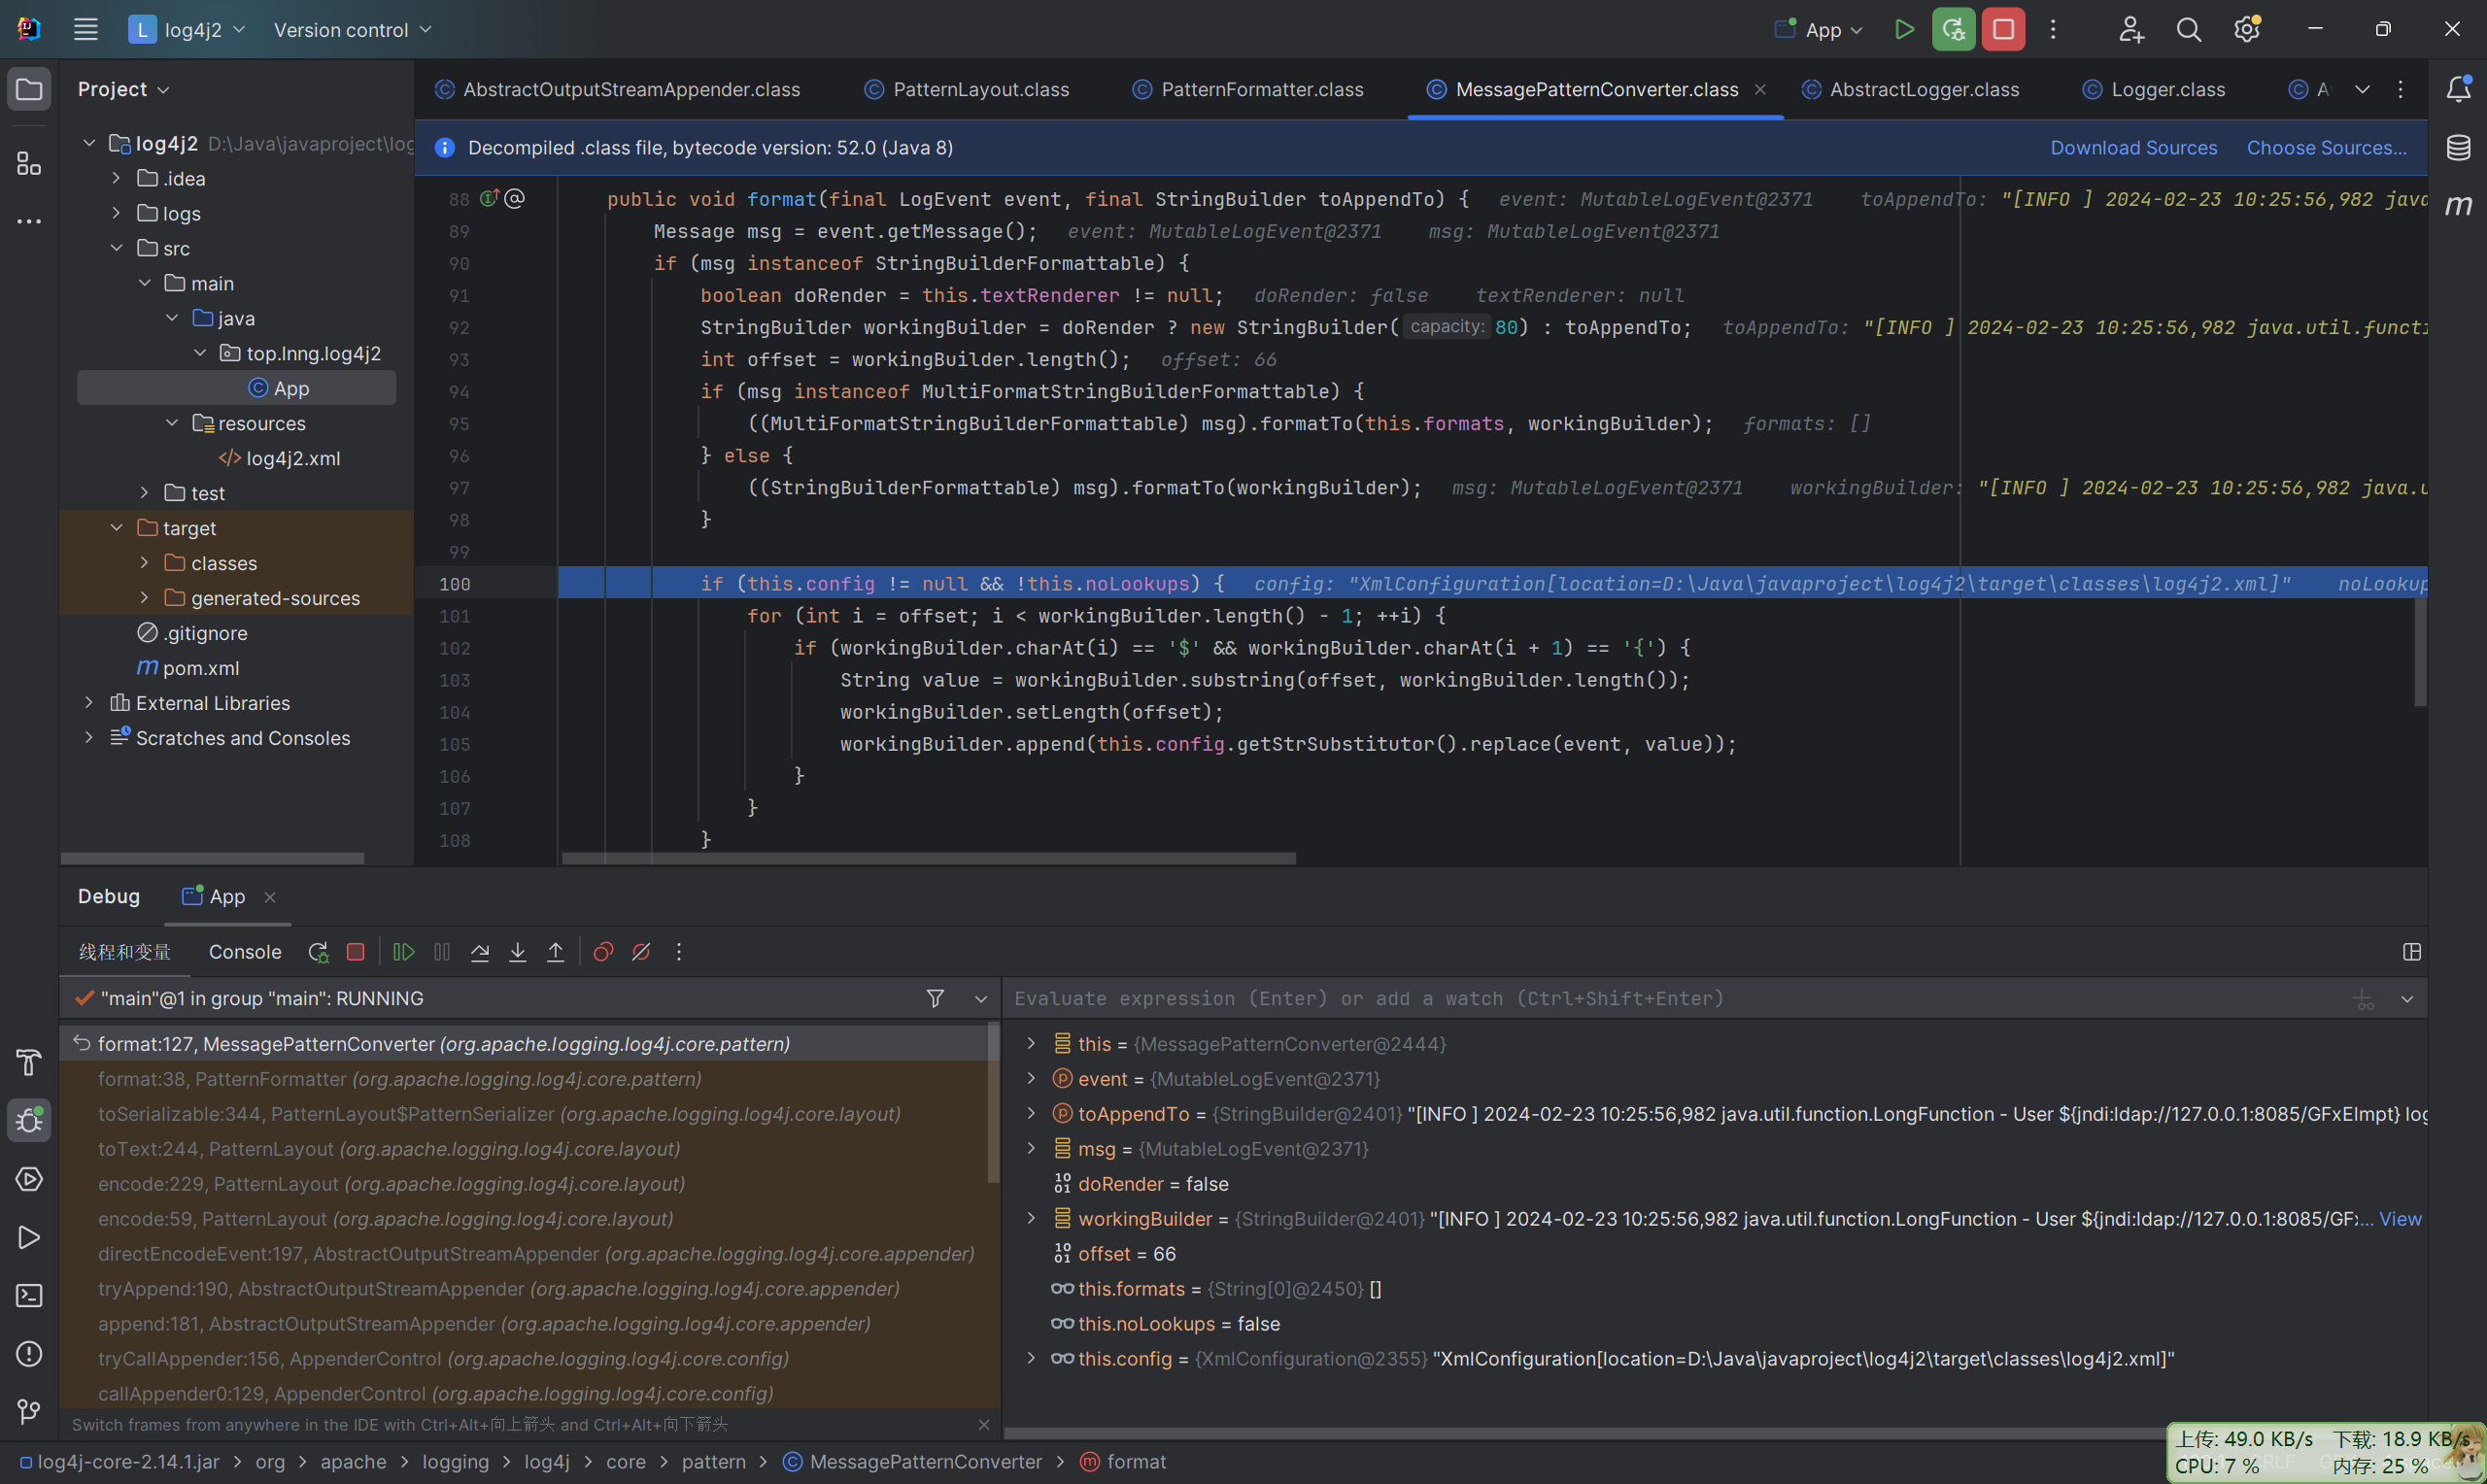The image size is (2487, 1484).
Task: Click Choose Sources link
Action: (2327, 148)
